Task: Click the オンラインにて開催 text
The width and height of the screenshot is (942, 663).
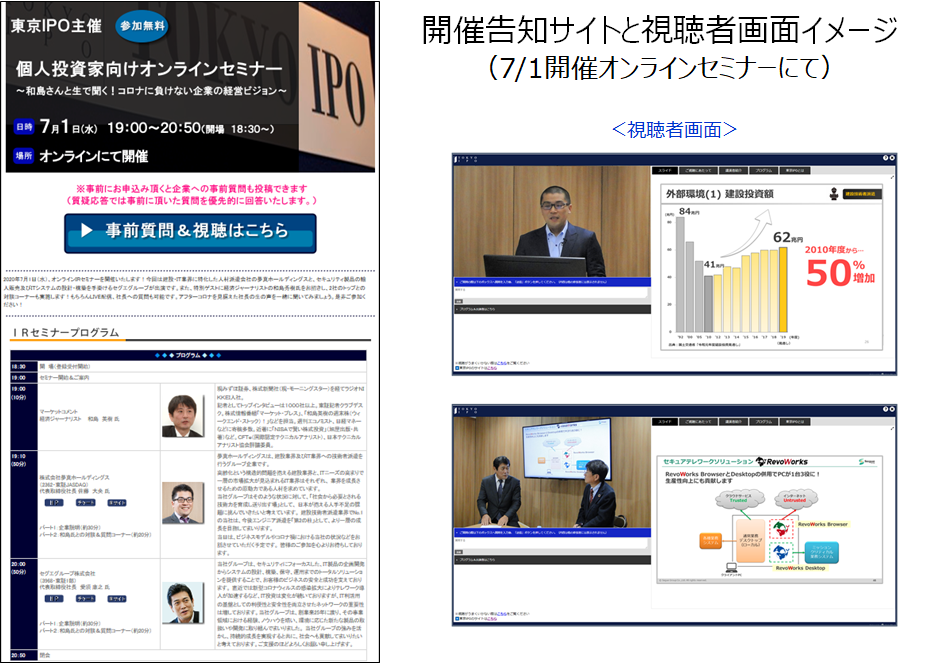Action: pos(94,156)
